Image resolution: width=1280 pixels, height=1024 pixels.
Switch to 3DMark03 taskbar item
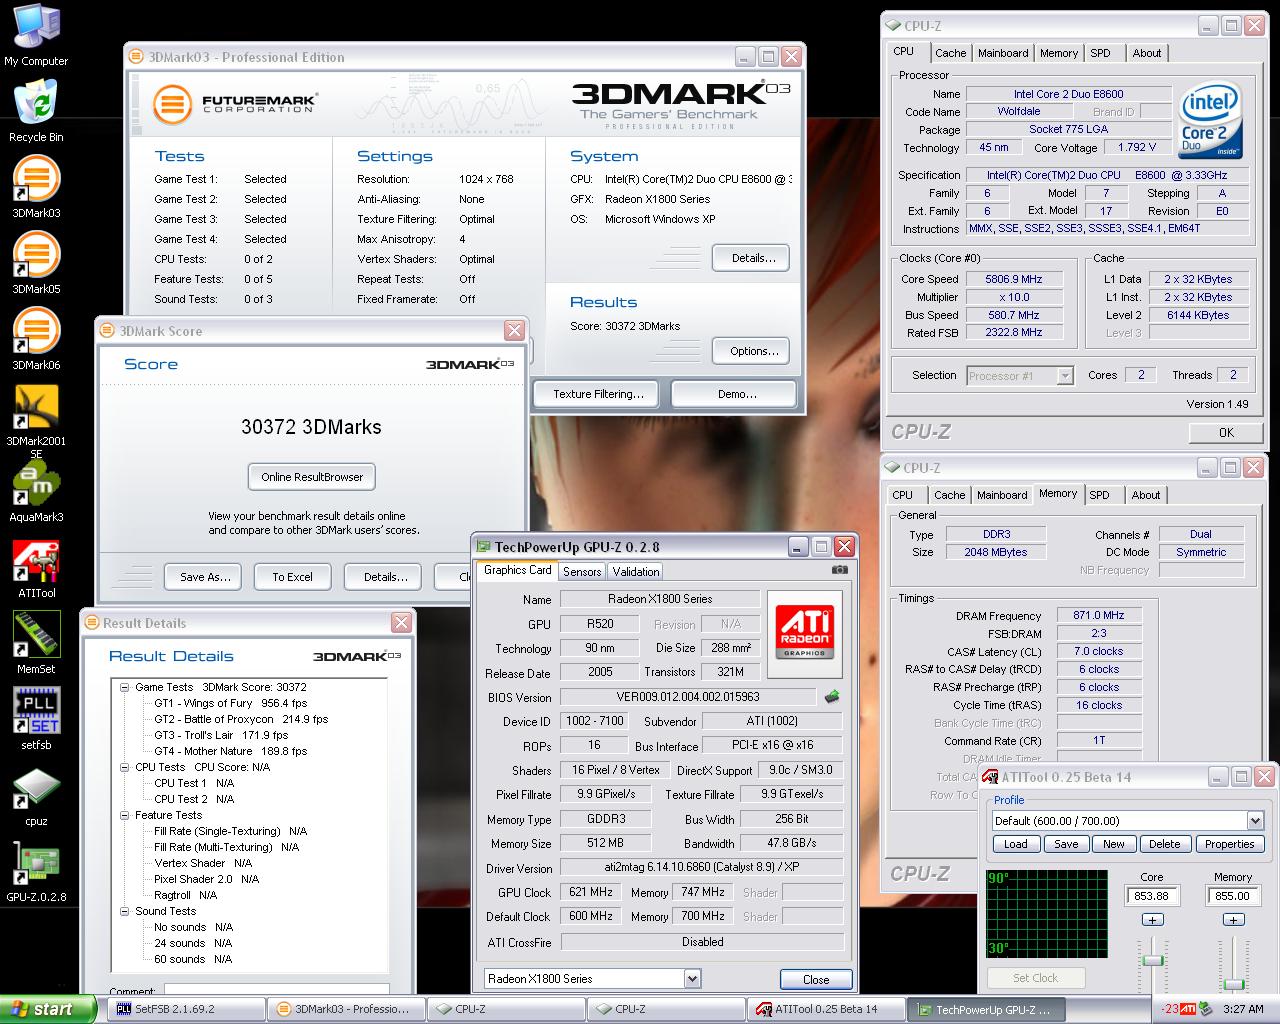[348, 1009]
